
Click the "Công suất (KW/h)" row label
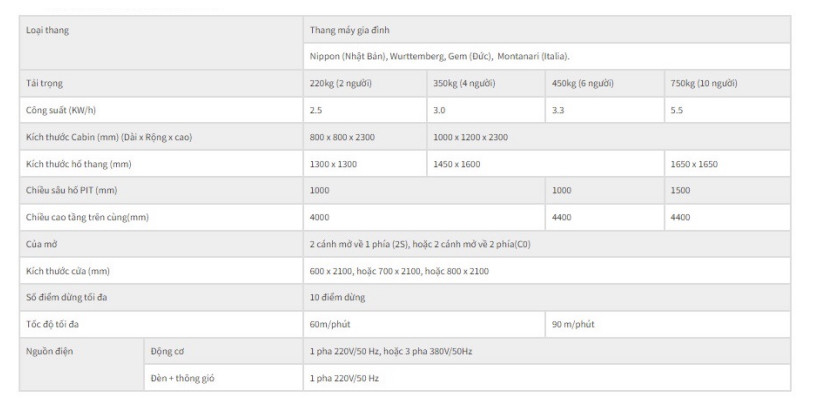coord(160,110)
